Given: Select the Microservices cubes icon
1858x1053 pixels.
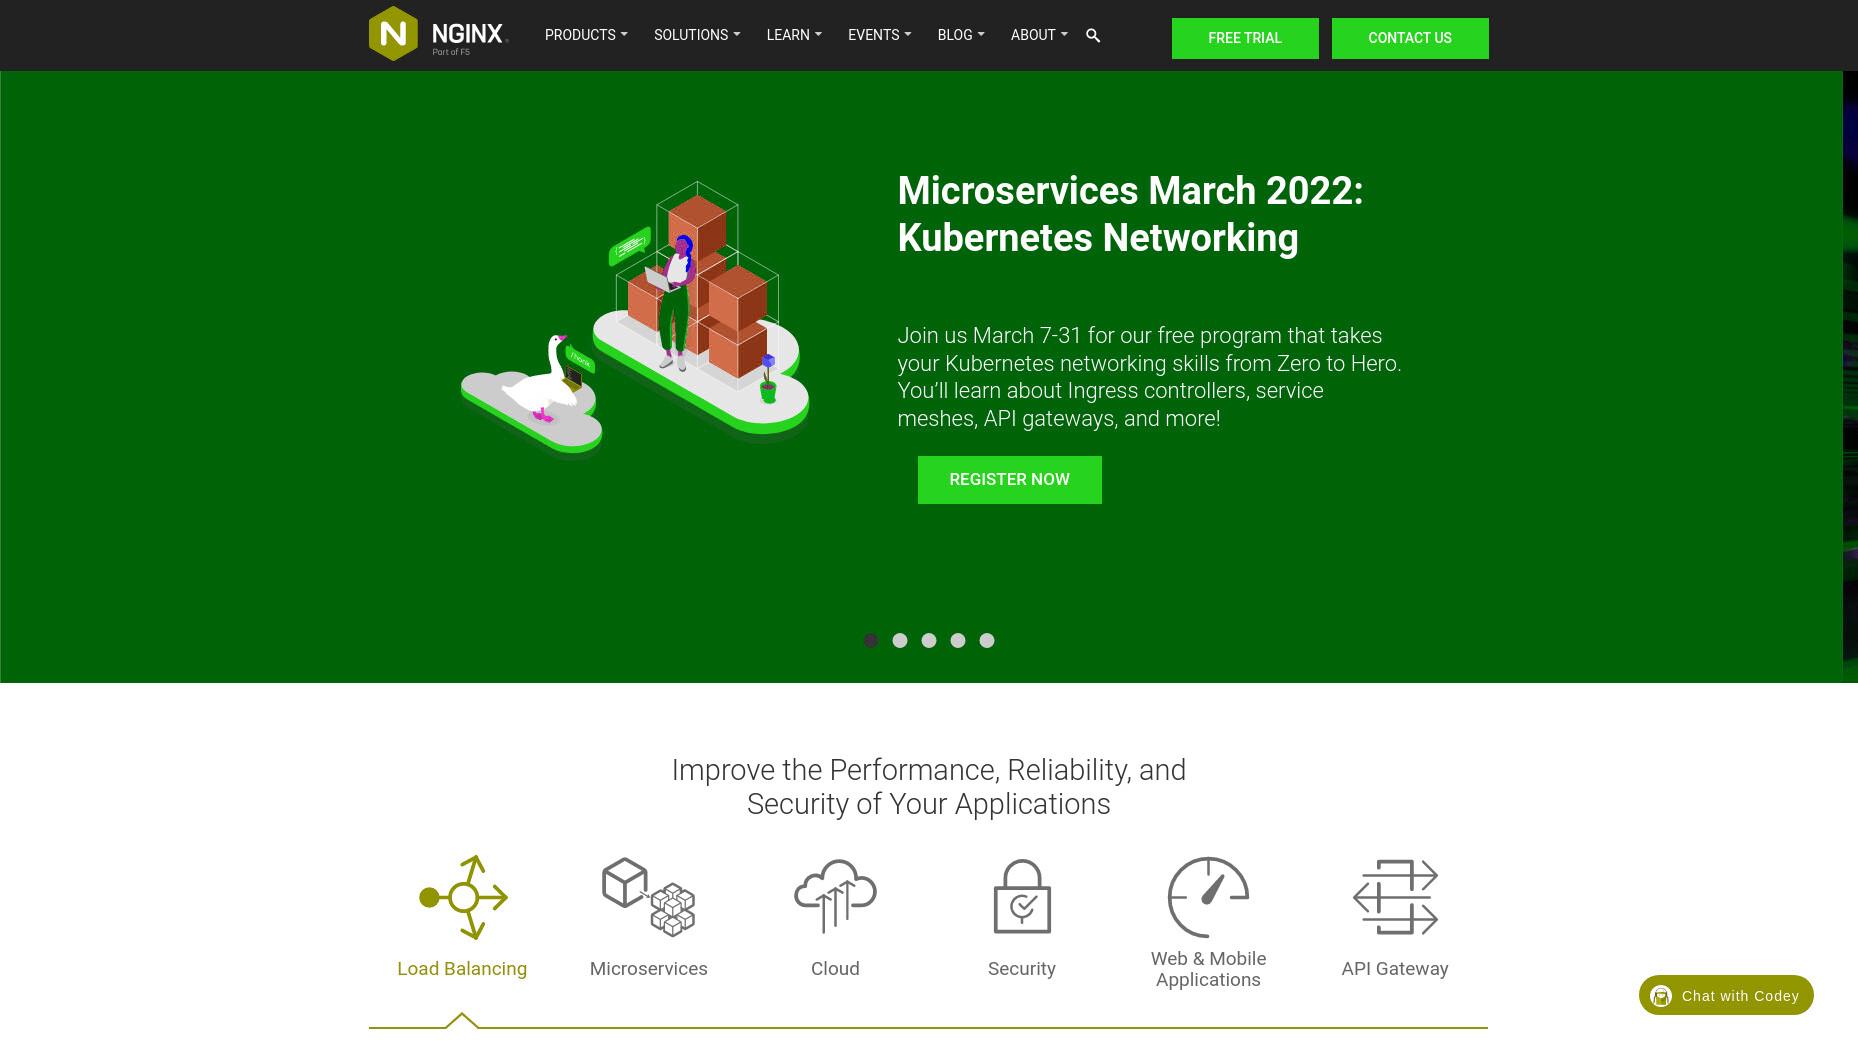Looking at the screenshot, I should coord(648,897).
